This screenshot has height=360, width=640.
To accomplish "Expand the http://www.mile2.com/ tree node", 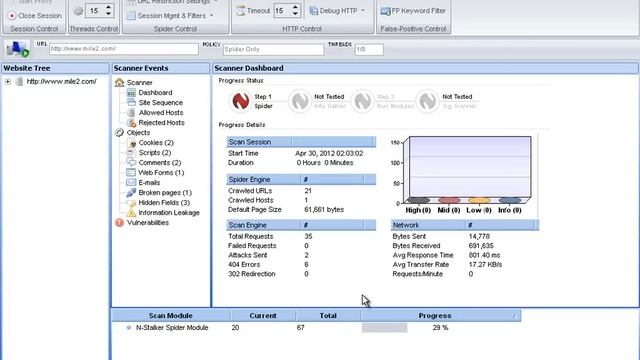I will coord(8,82).
